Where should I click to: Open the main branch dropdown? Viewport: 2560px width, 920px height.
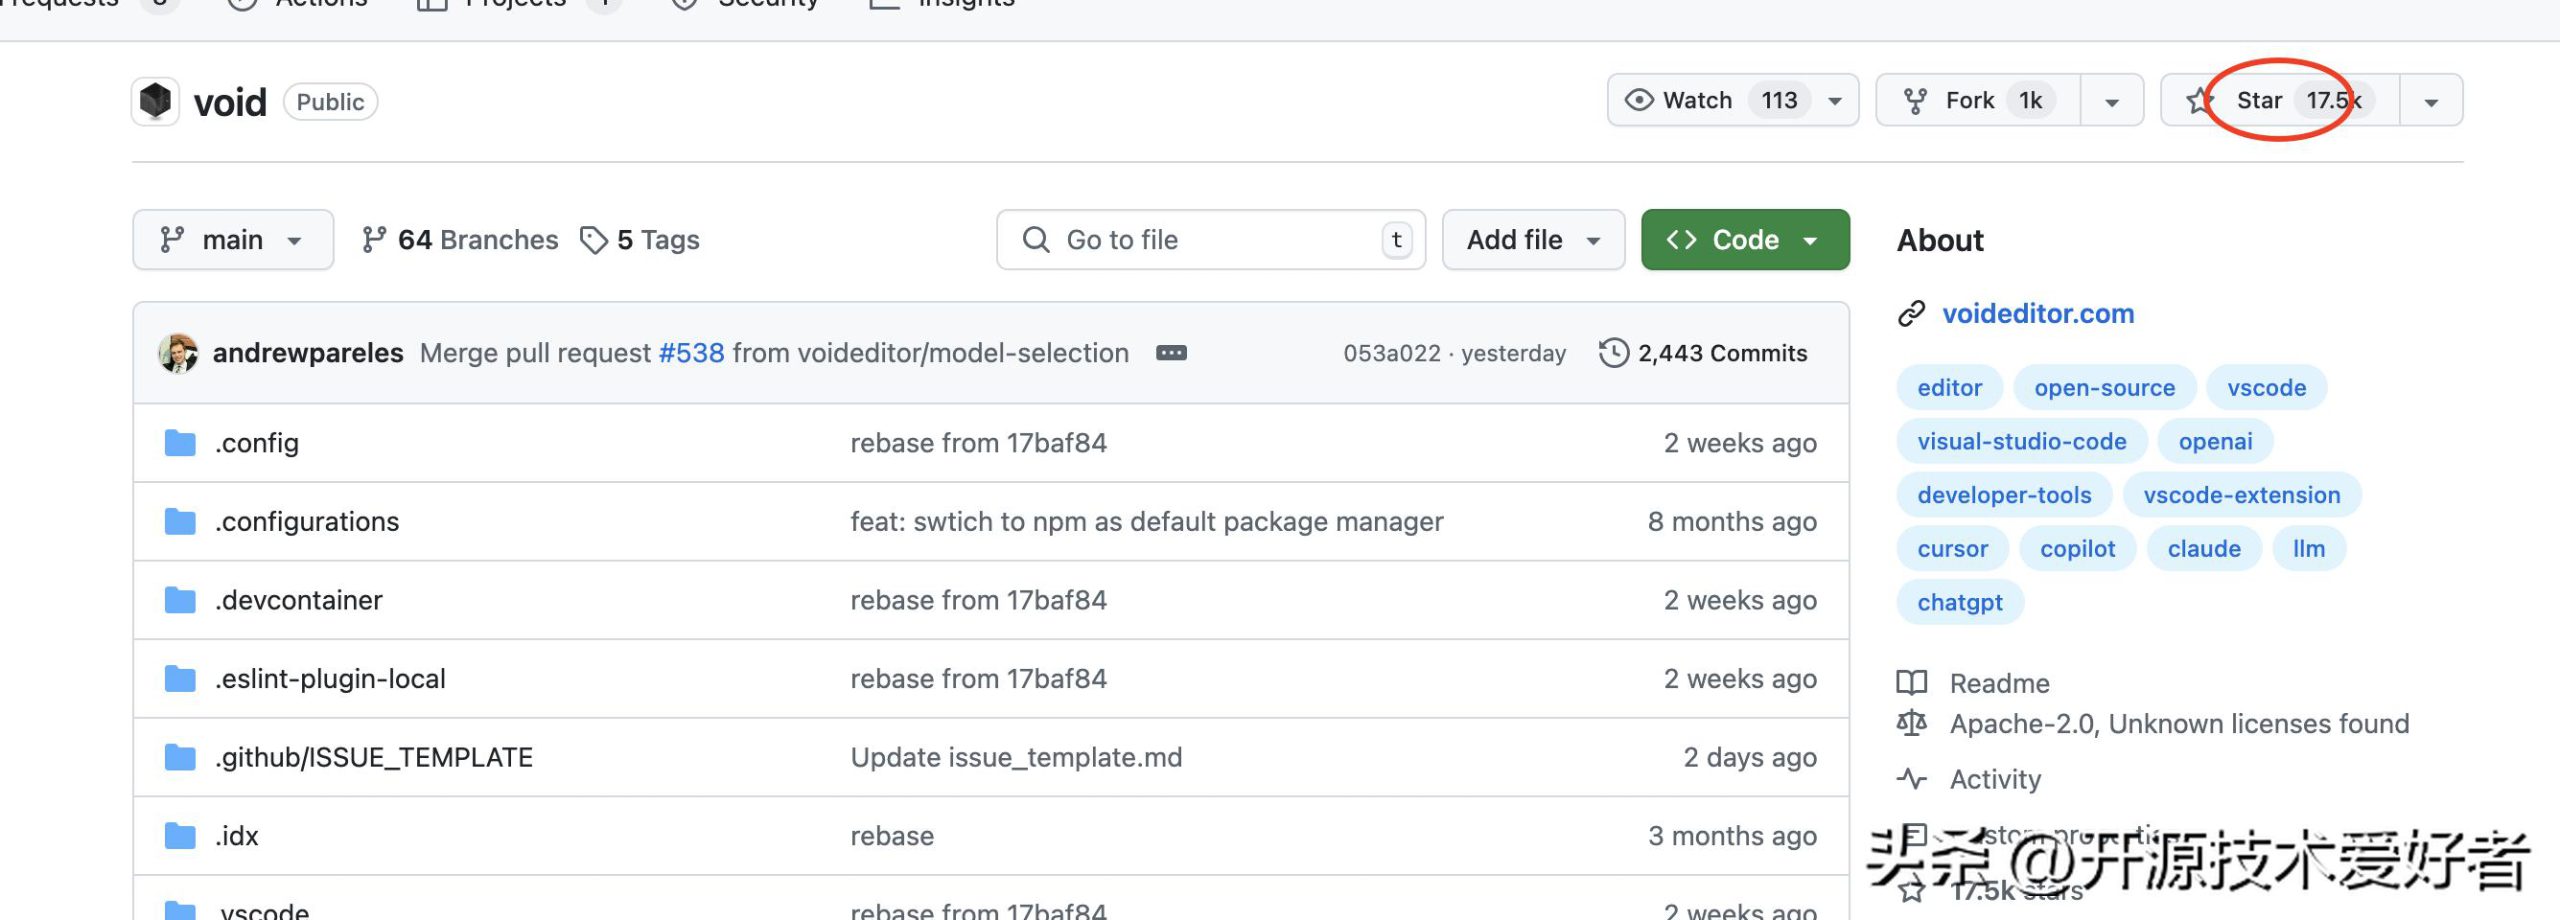tap(232, 240)
